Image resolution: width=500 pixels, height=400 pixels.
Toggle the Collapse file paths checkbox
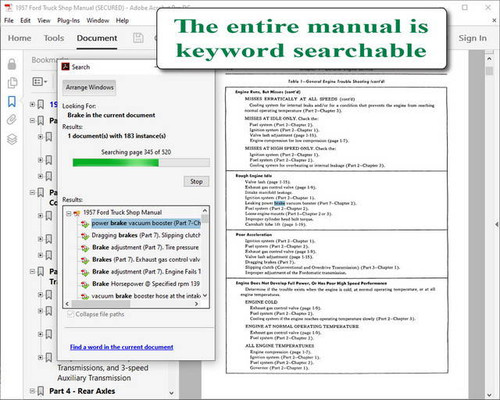[70, 314]
